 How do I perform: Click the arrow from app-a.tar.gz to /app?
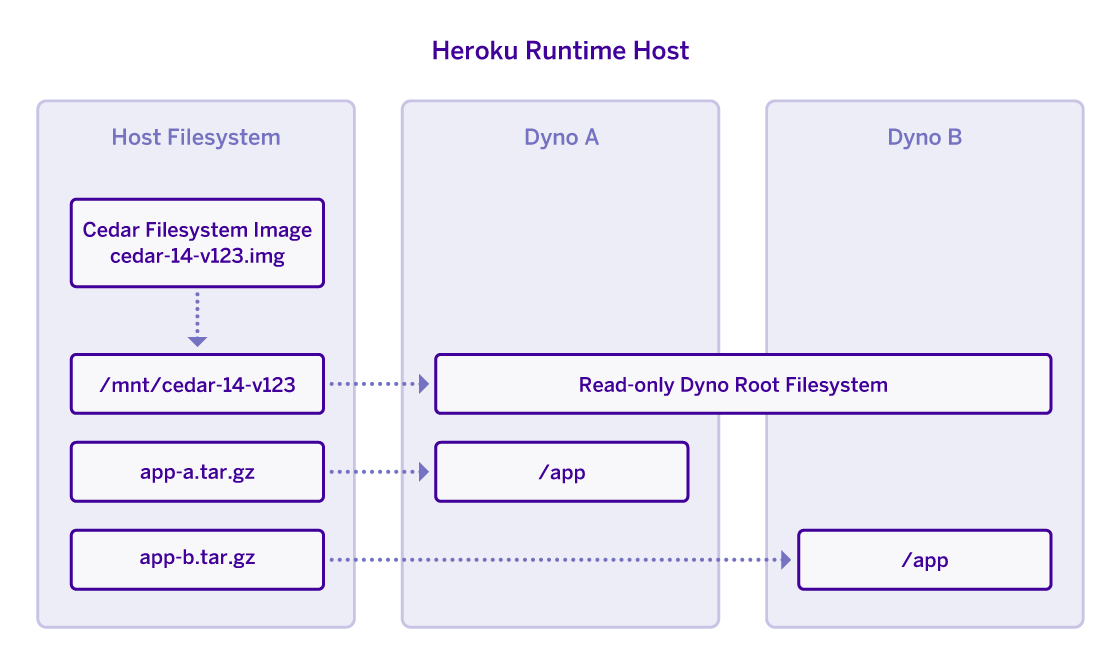(x=378, y=471)
